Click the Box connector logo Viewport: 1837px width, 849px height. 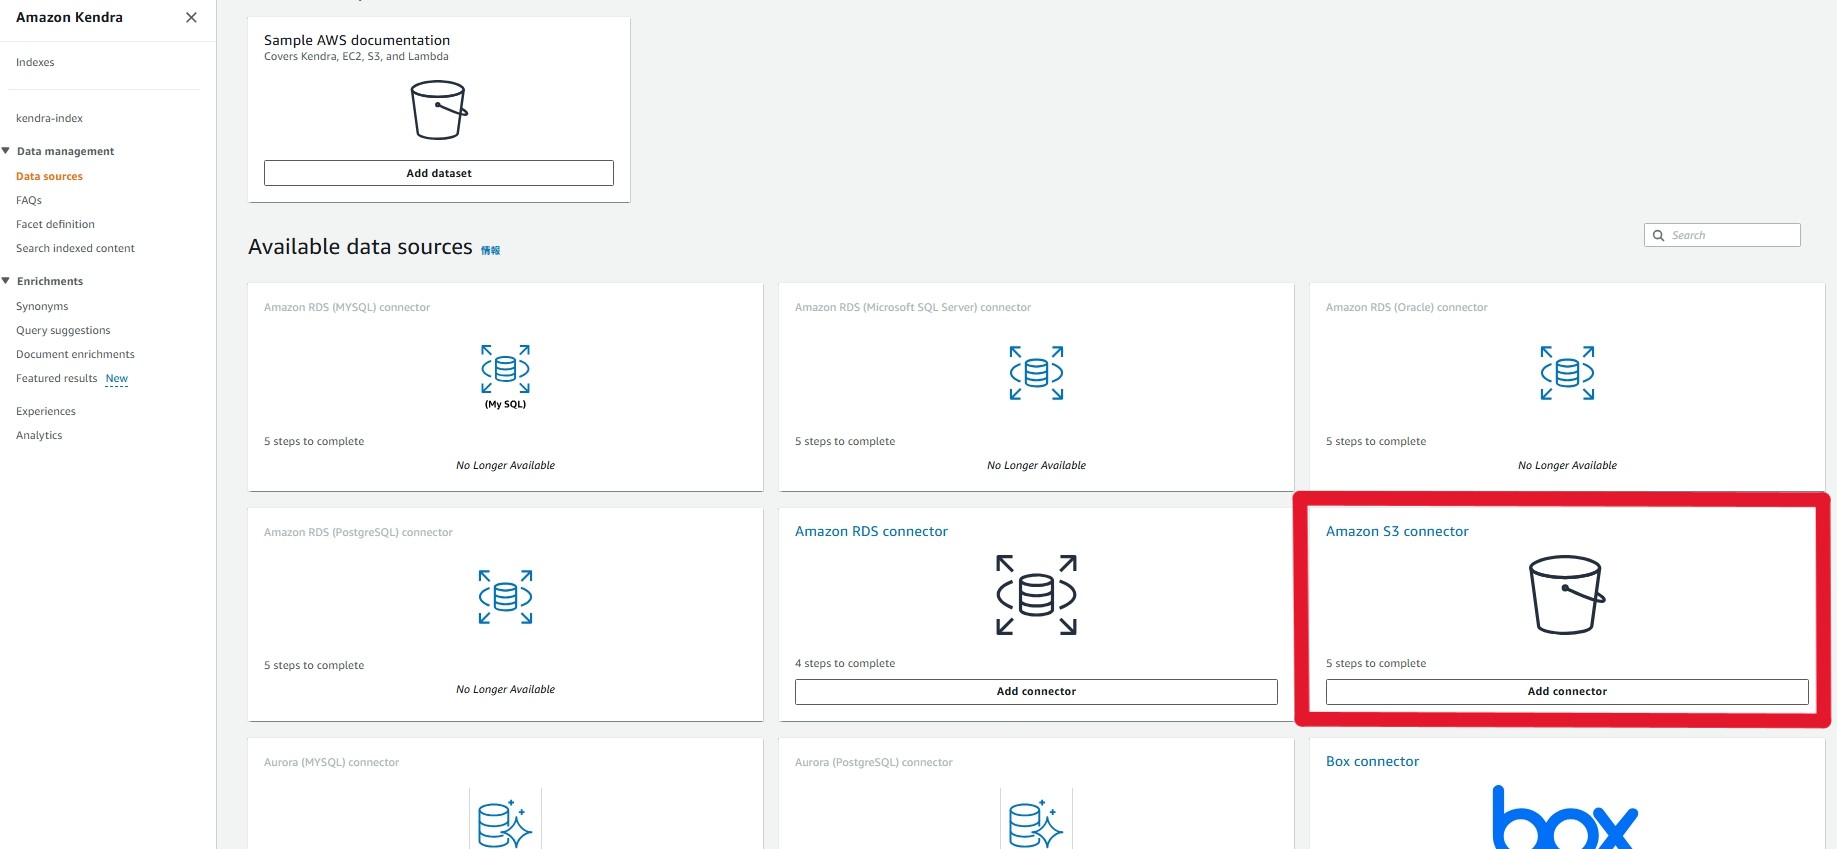(x=1565, y=820)
